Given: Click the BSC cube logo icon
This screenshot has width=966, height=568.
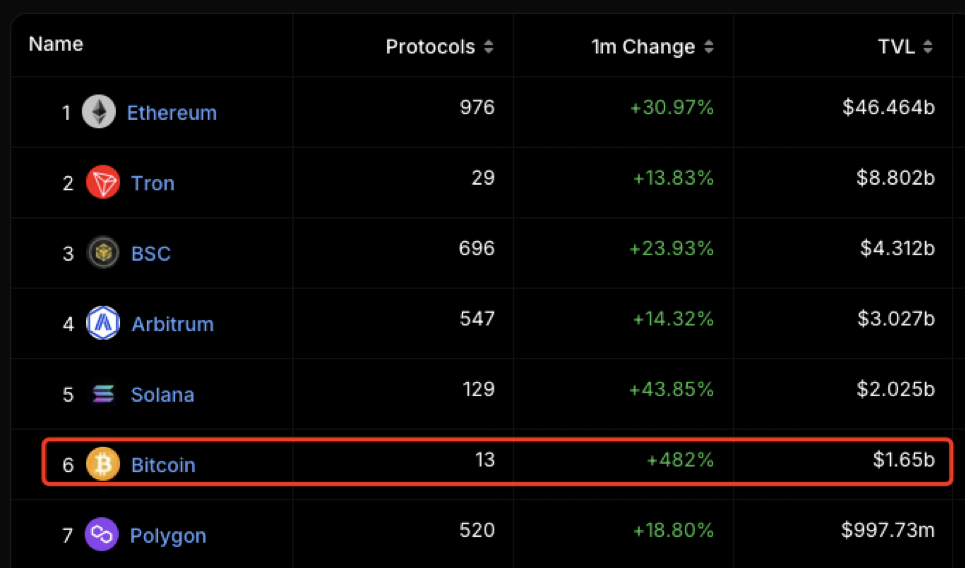Looking at the screenshot, I should coord(102,253).
